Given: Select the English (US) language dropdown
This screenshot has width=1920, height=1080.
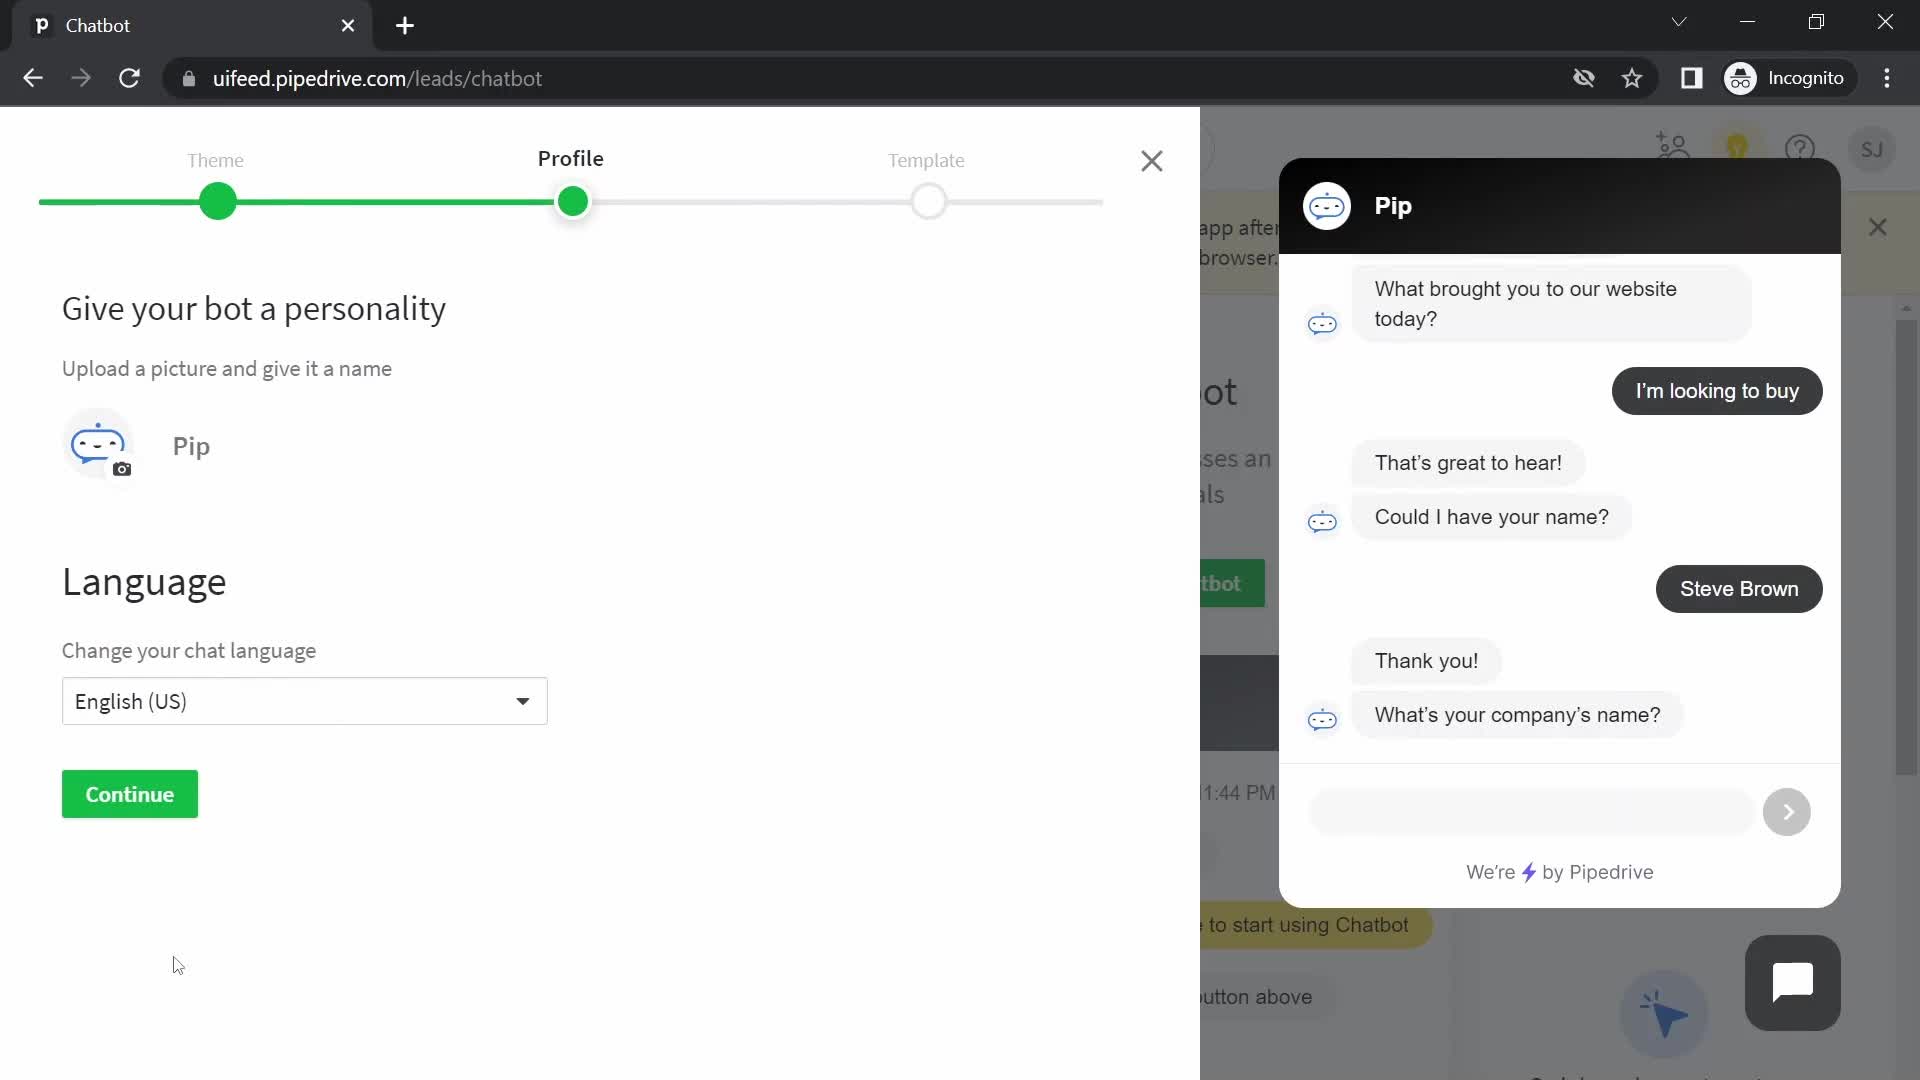Looking at the screenshot, I should coord(303,700).
